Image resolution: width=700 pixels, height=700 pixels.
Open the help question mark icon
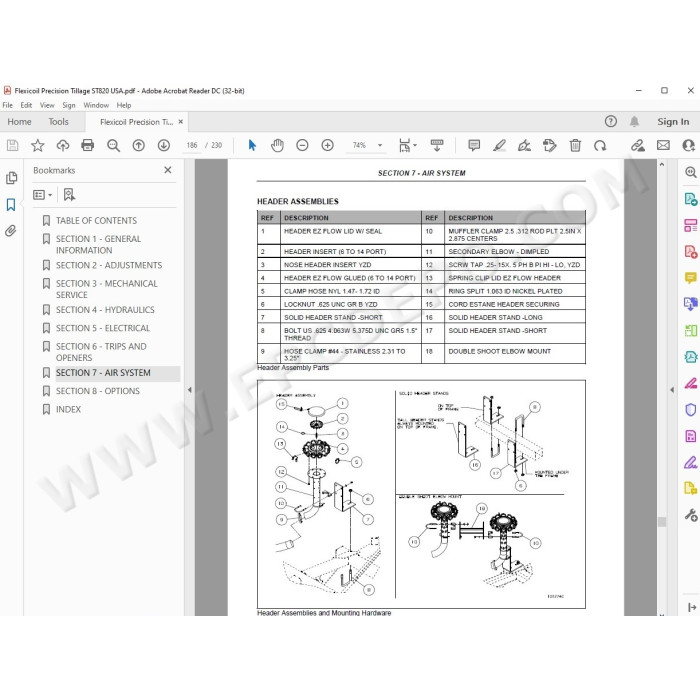611,121
